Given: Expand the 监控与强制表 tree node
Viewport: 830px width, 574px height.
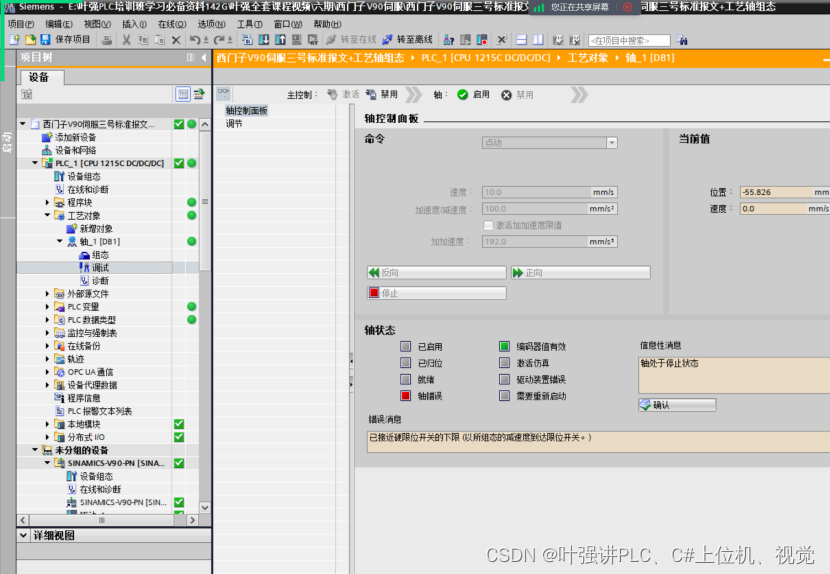Looking at the screenshot, I should [x=47, y=333].
